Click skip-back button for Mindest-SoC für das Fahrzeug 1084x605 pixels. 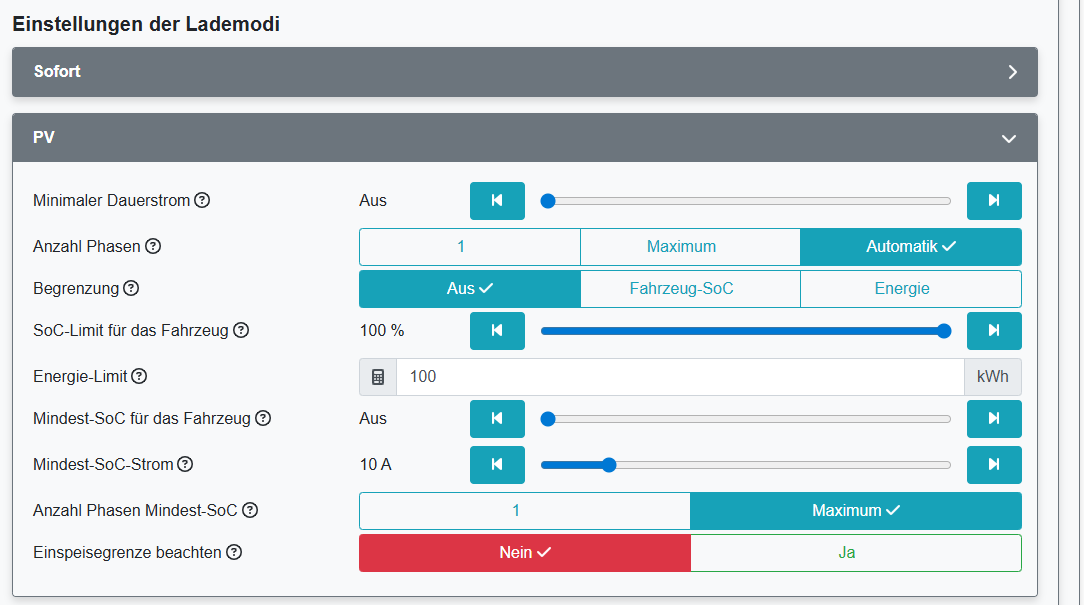click(x=497, y=418)
